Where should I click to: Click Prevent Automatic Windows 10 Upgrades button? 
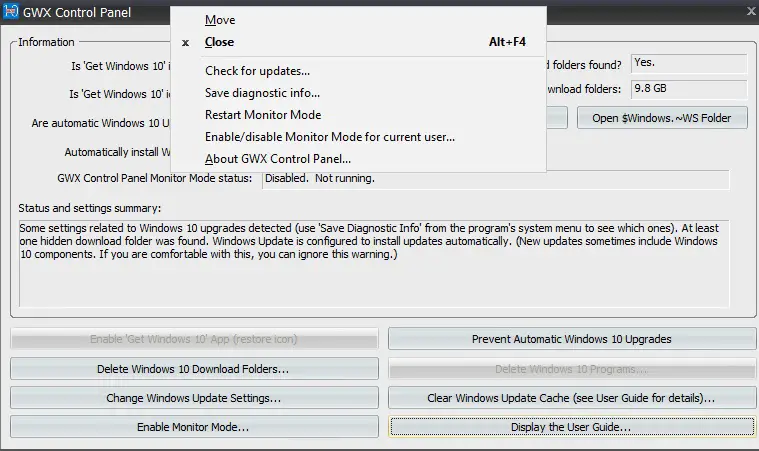pos(572,339)
